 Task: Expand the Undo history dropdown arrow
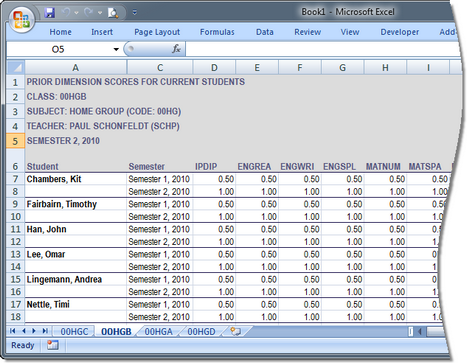point(76,13)
